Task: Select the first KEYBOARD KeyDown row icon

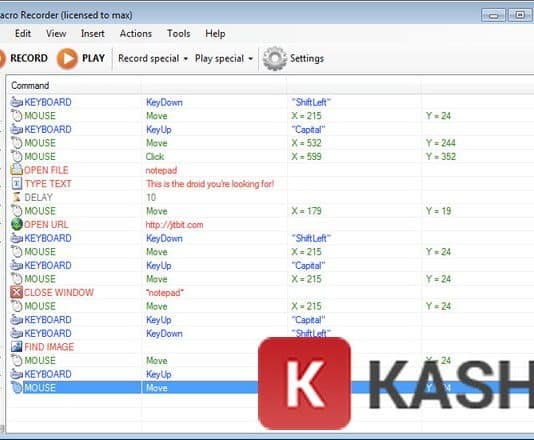Action: 16,102
